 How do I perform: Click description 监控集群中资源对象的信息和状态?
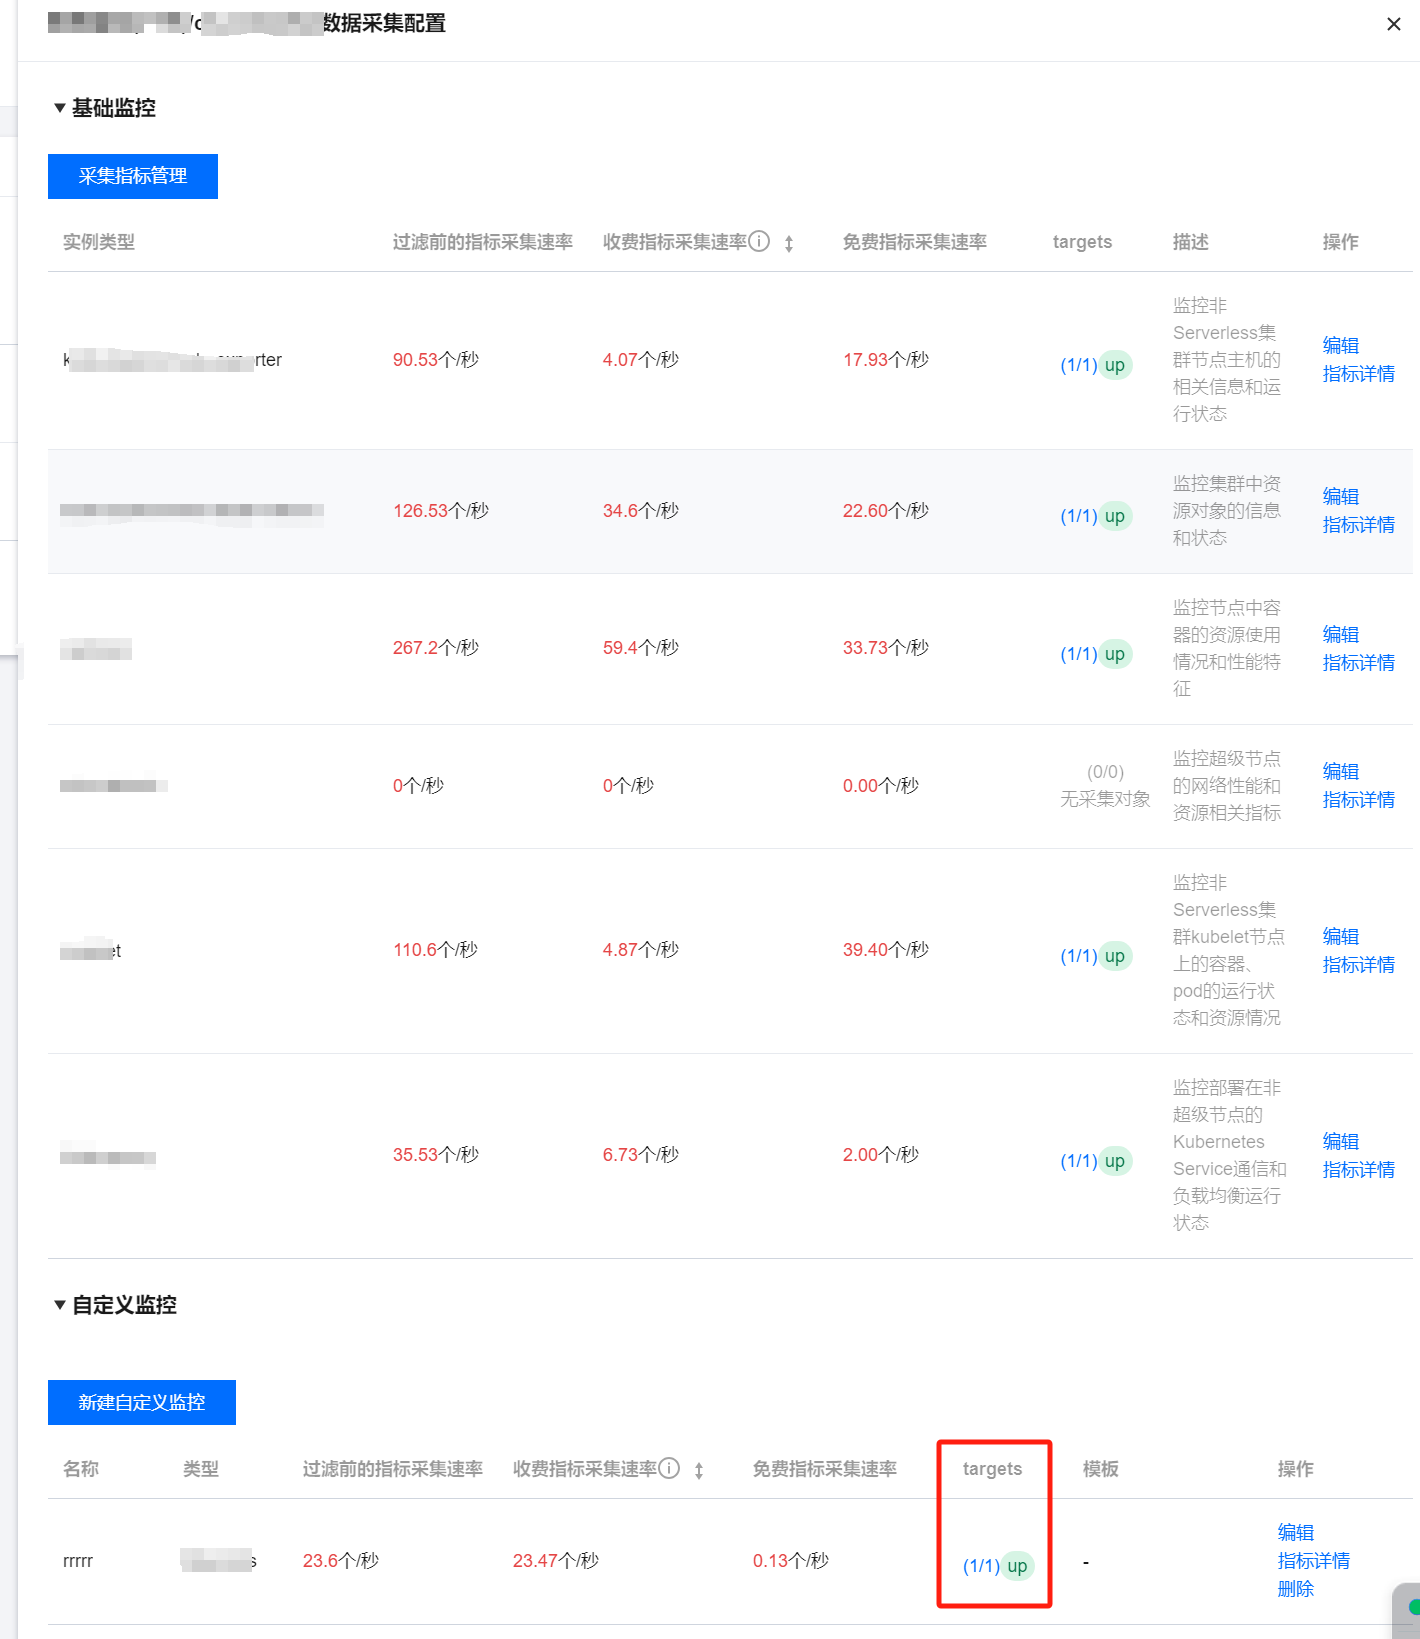(x=1226, y=511)
